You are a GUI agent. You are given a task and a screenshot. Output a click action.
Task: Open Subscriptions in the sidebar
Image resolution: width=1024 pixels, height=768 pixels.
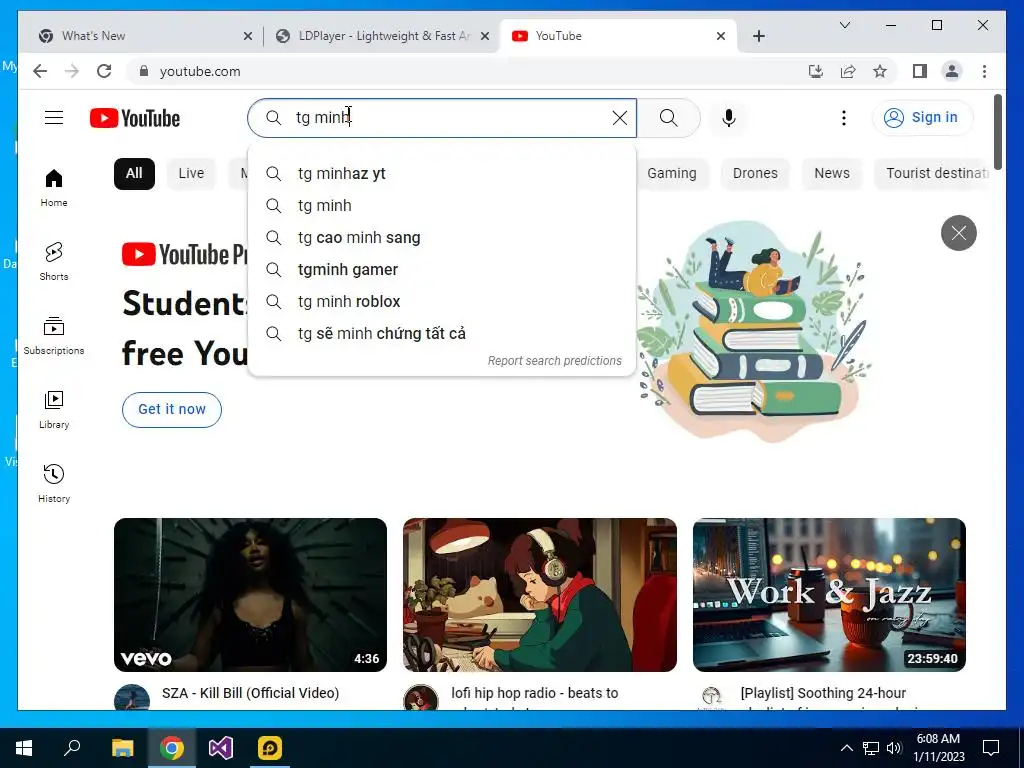point(54,336)
